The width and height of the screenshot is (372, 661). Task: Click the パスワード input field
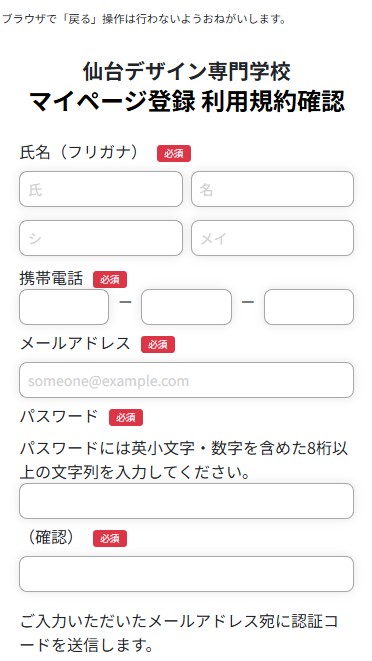(186, 501)
